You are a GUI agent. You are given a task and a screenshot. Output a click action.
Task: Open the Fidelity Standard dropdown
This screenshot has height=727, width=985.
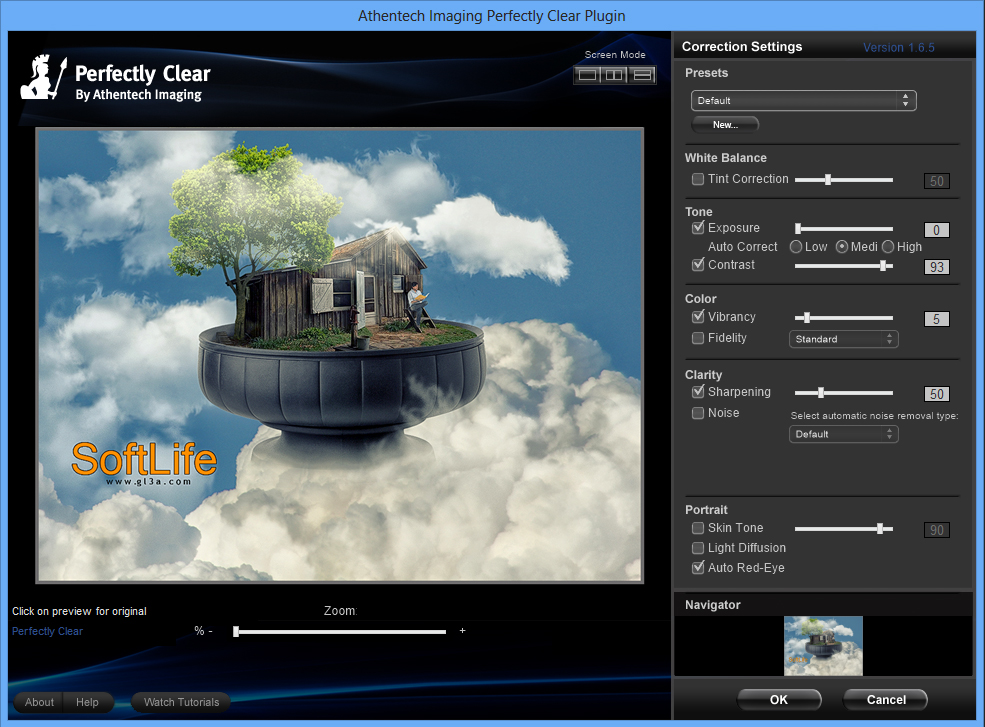pos(844,339)
